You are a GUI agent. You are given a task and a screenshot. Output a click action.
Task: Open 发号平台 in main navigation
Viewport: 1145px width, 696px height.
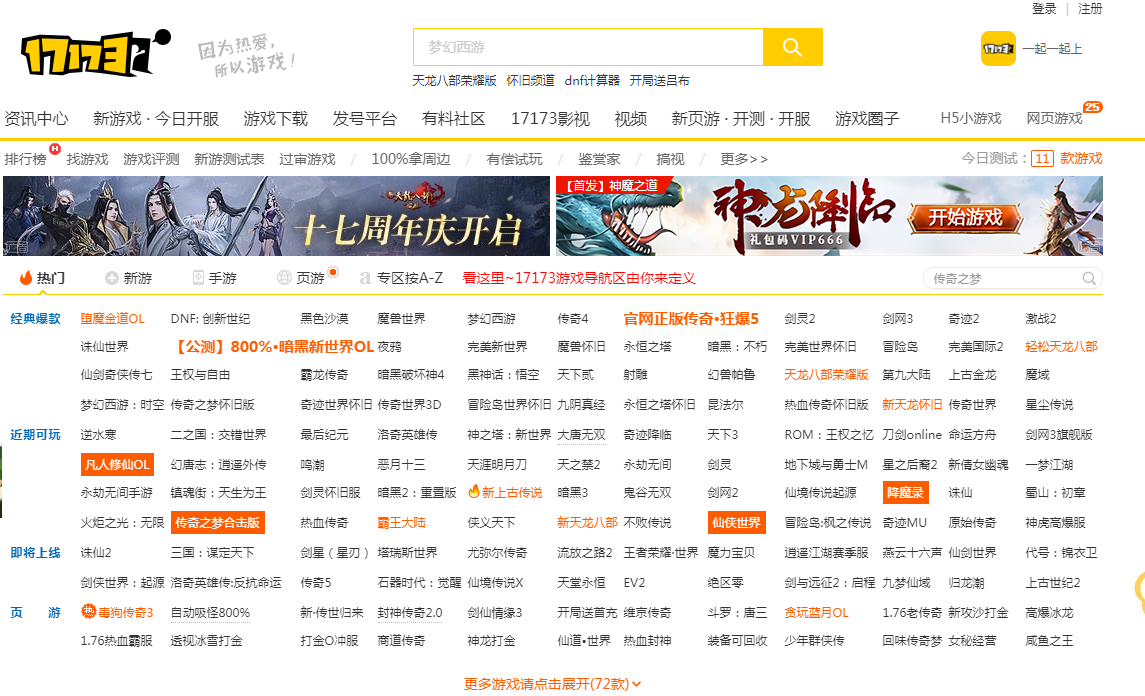(364, 118)
